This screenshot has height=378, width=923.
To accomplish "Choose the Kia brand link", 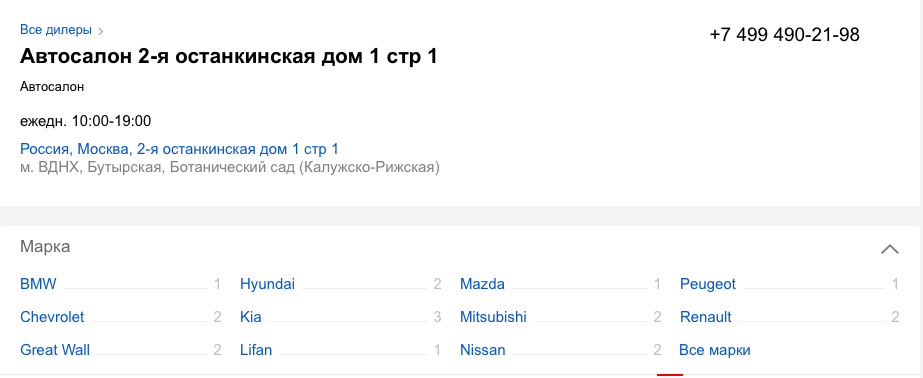I will click(251, 317).
